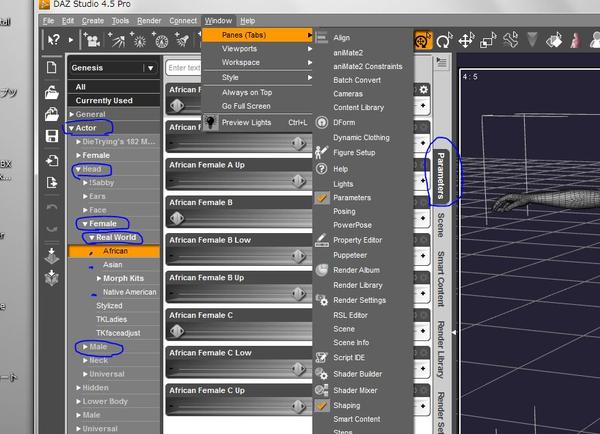This screenshot has width=600, height=434.
Task: Click the Merge file sidebar icon
Action: click(x=52, y=114)
